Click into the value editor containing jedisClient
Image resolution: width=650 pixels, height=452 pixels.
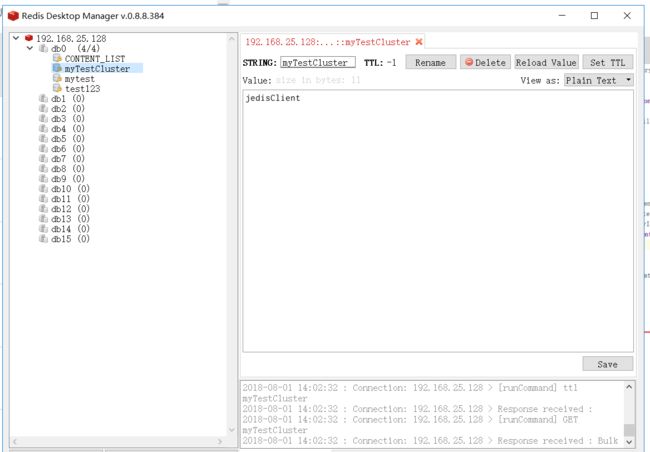pos(438,221)
